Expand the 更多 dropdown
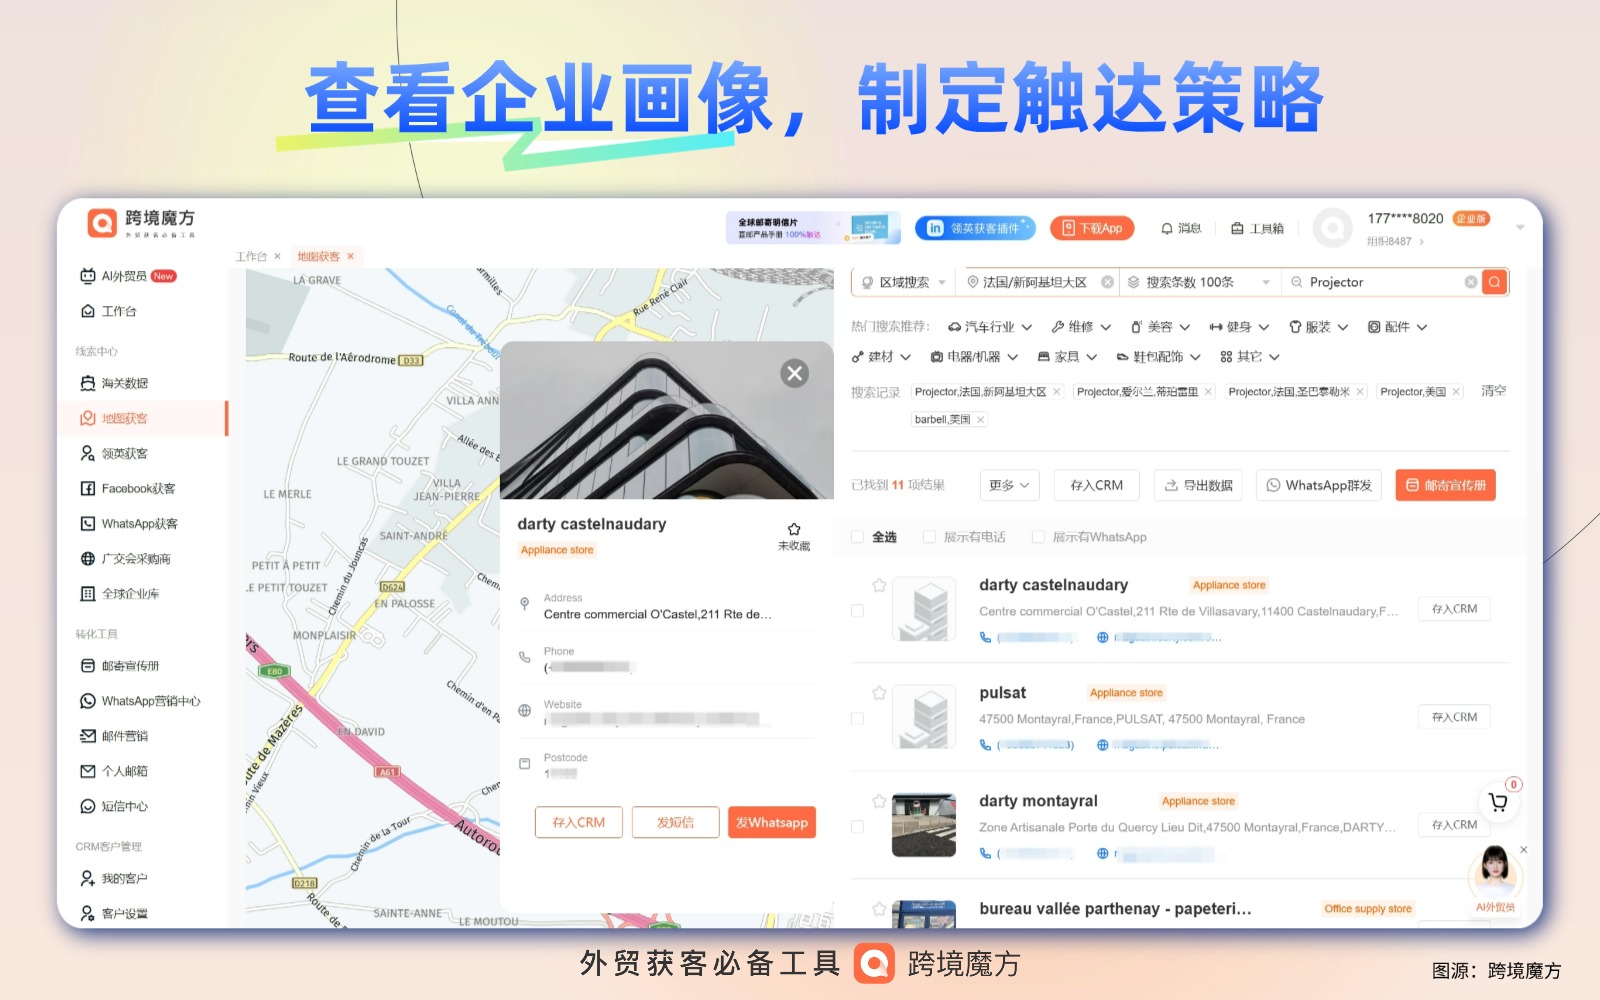Image resolution: width=1600 pixels, height=1000 pixels. tap(1009, 485)
